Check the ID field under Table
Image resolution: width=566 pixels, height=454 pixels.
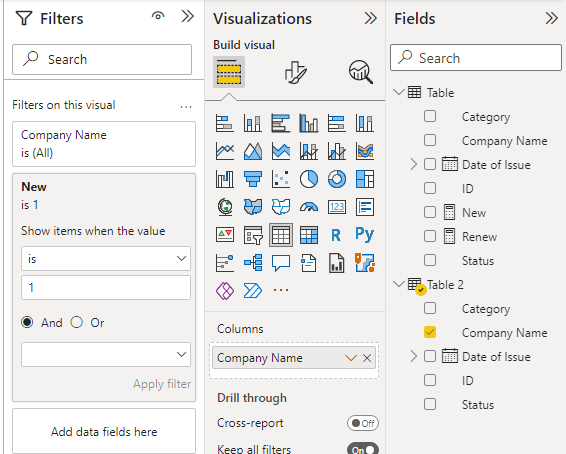430,188
